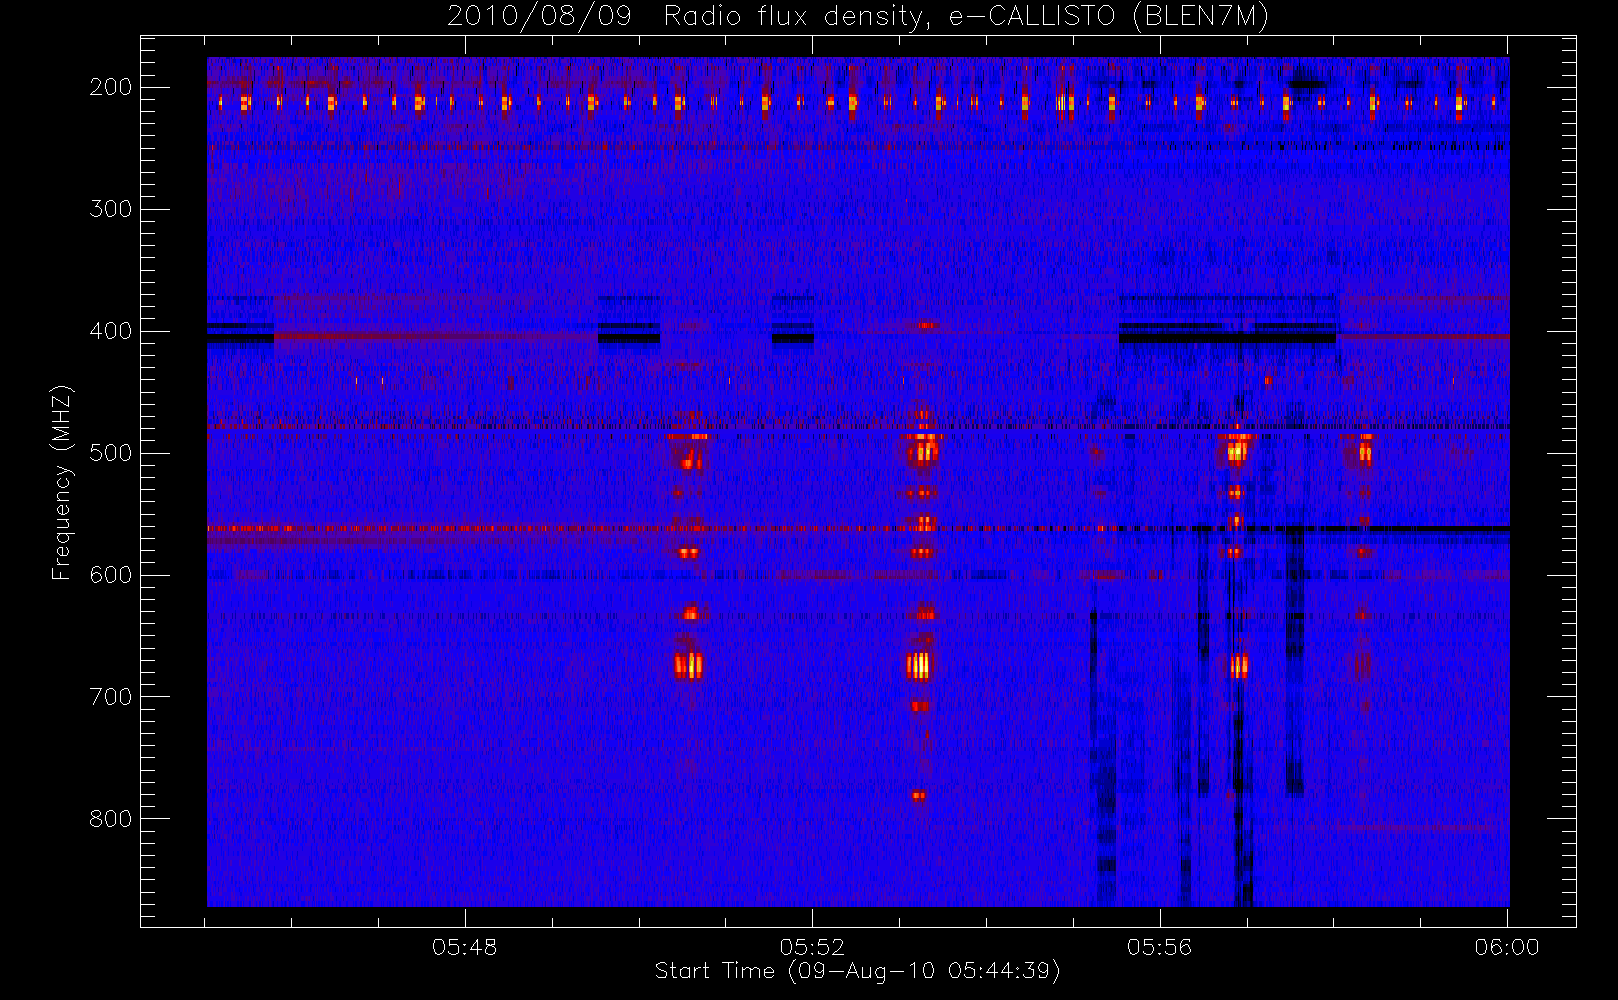Click the 'Start Time (09-Aug-10 05:44:39)' label
This screenshot has width=1618, height=1000.
point(857,971)
